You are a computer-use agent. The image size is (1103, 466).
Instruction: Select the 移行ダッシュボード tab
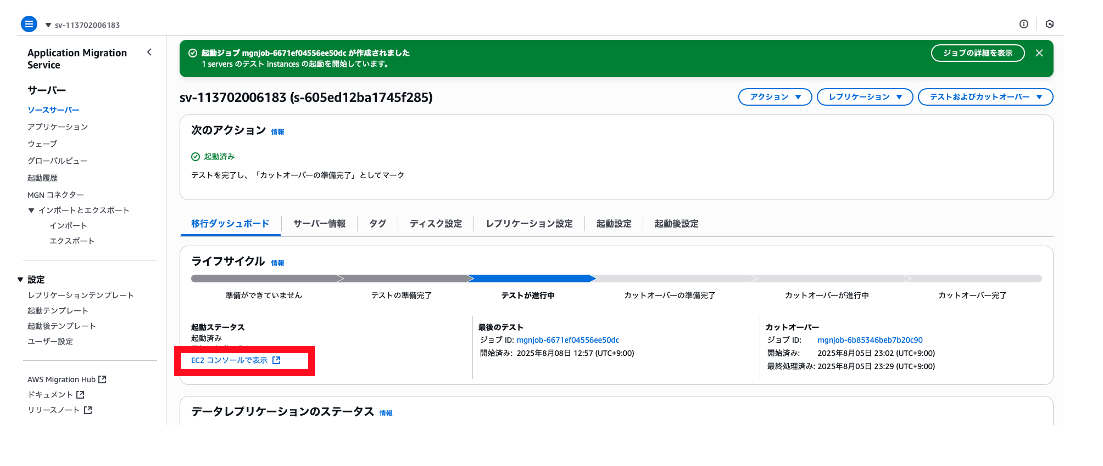pos(230,224)
